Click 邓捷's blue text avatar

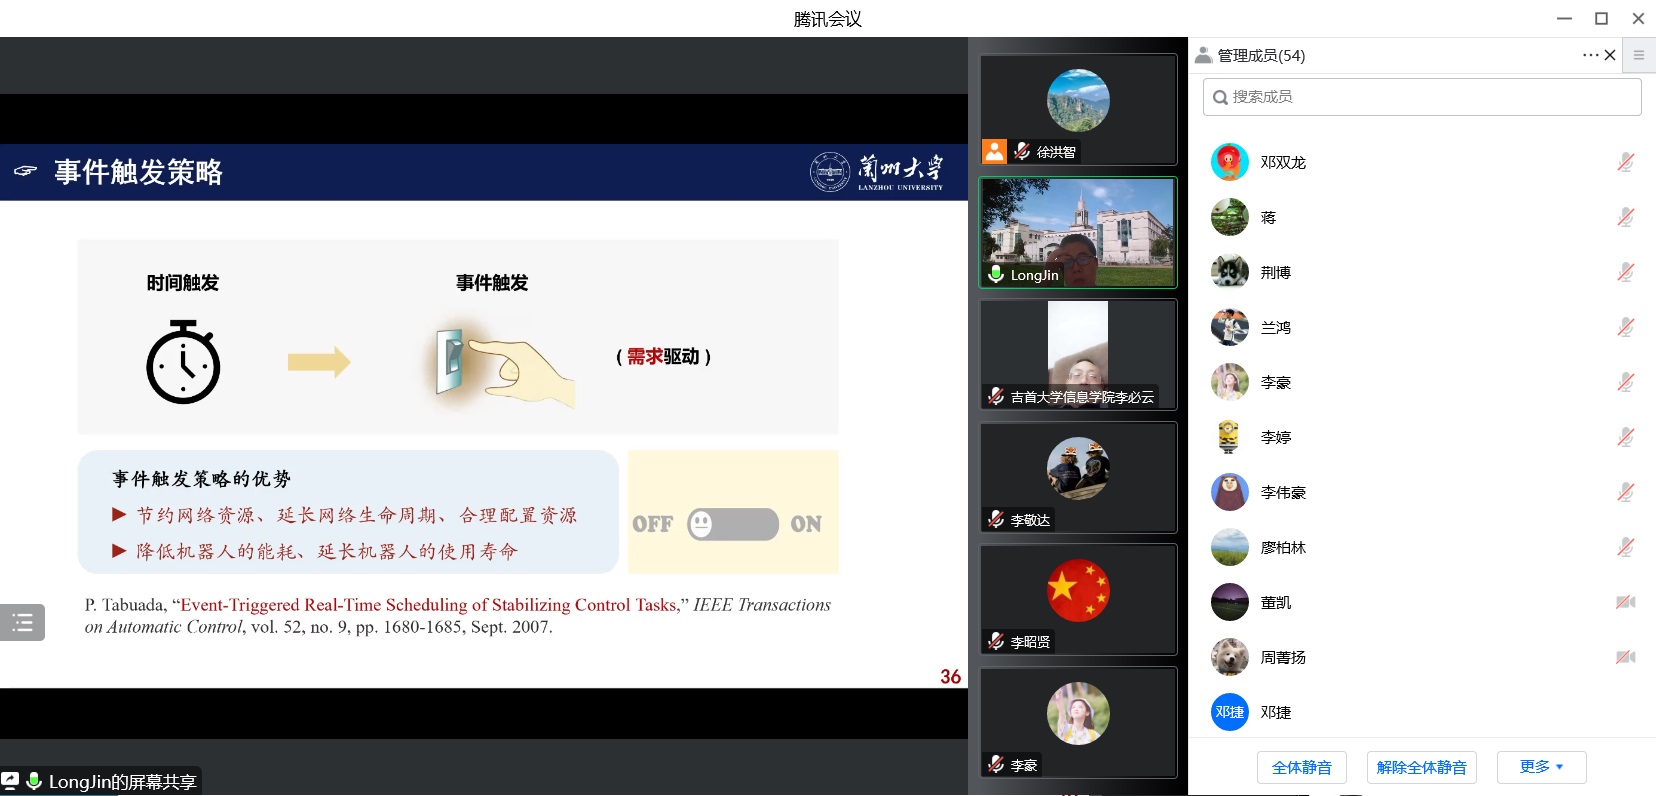(1230, 712)
